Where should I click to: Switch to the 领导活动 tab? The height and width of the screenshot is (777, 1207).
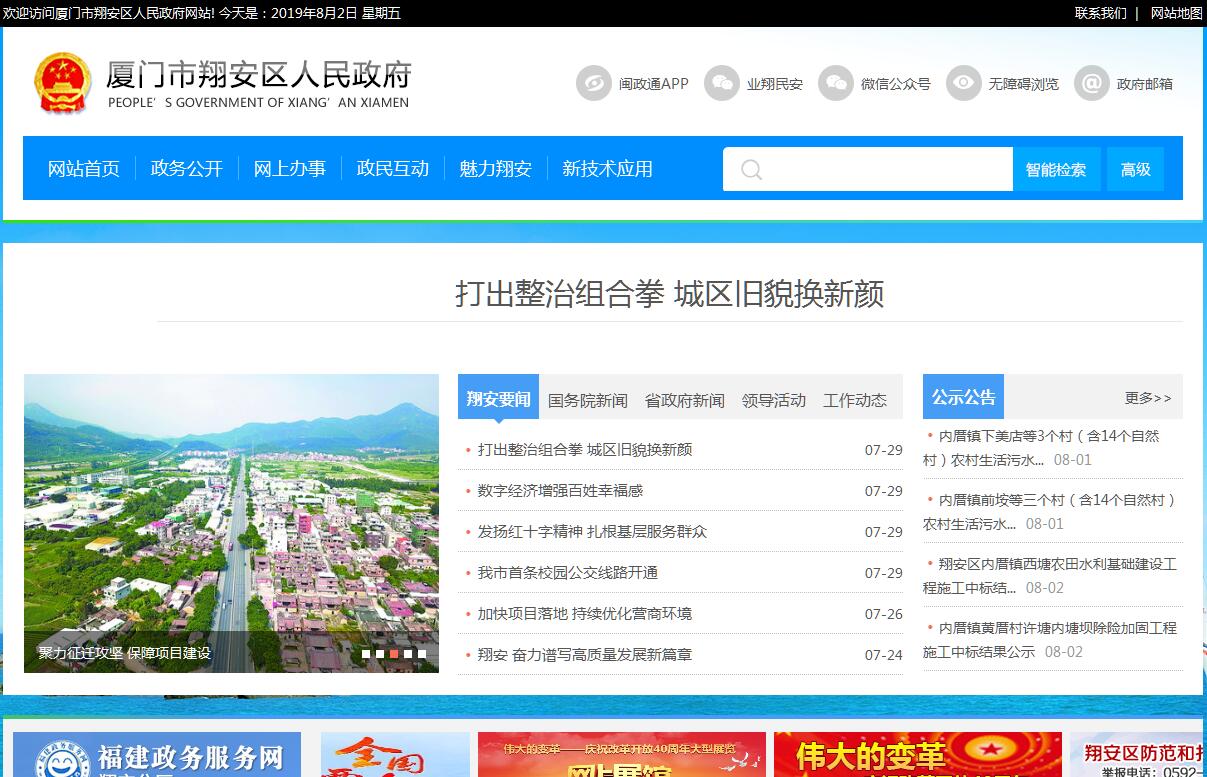click(x=773, y=400)
